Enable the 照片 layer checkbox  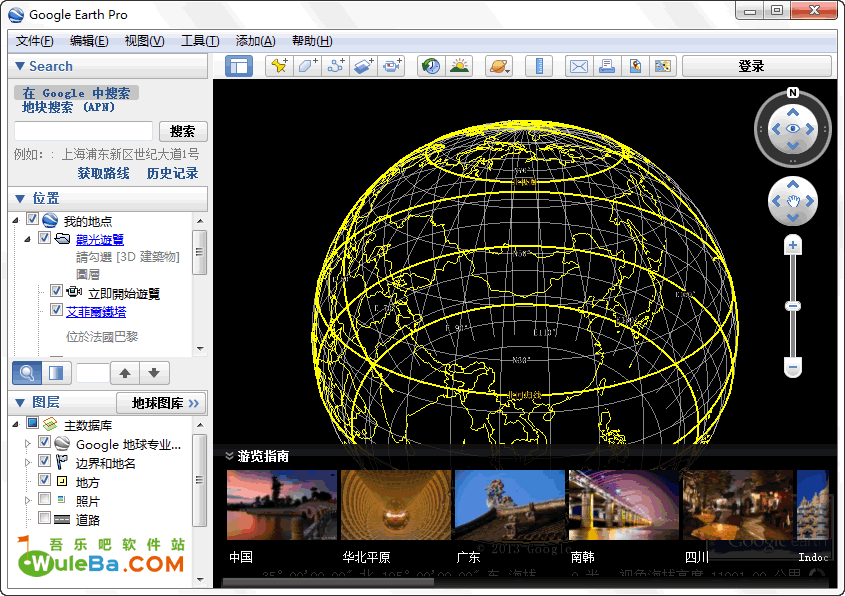click(x=45, y=498)
